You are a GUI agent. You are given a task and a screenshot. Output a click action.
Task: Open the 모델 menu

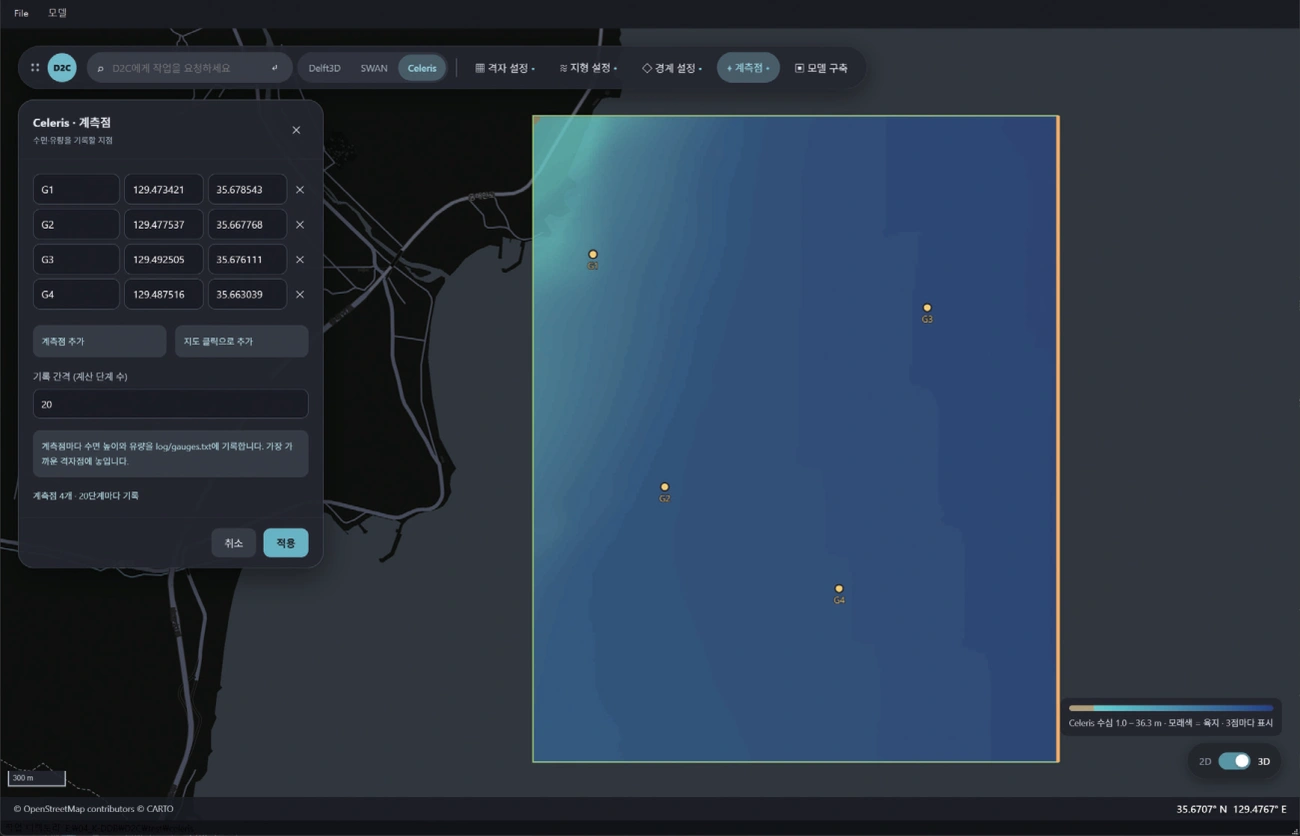(57, 13)
